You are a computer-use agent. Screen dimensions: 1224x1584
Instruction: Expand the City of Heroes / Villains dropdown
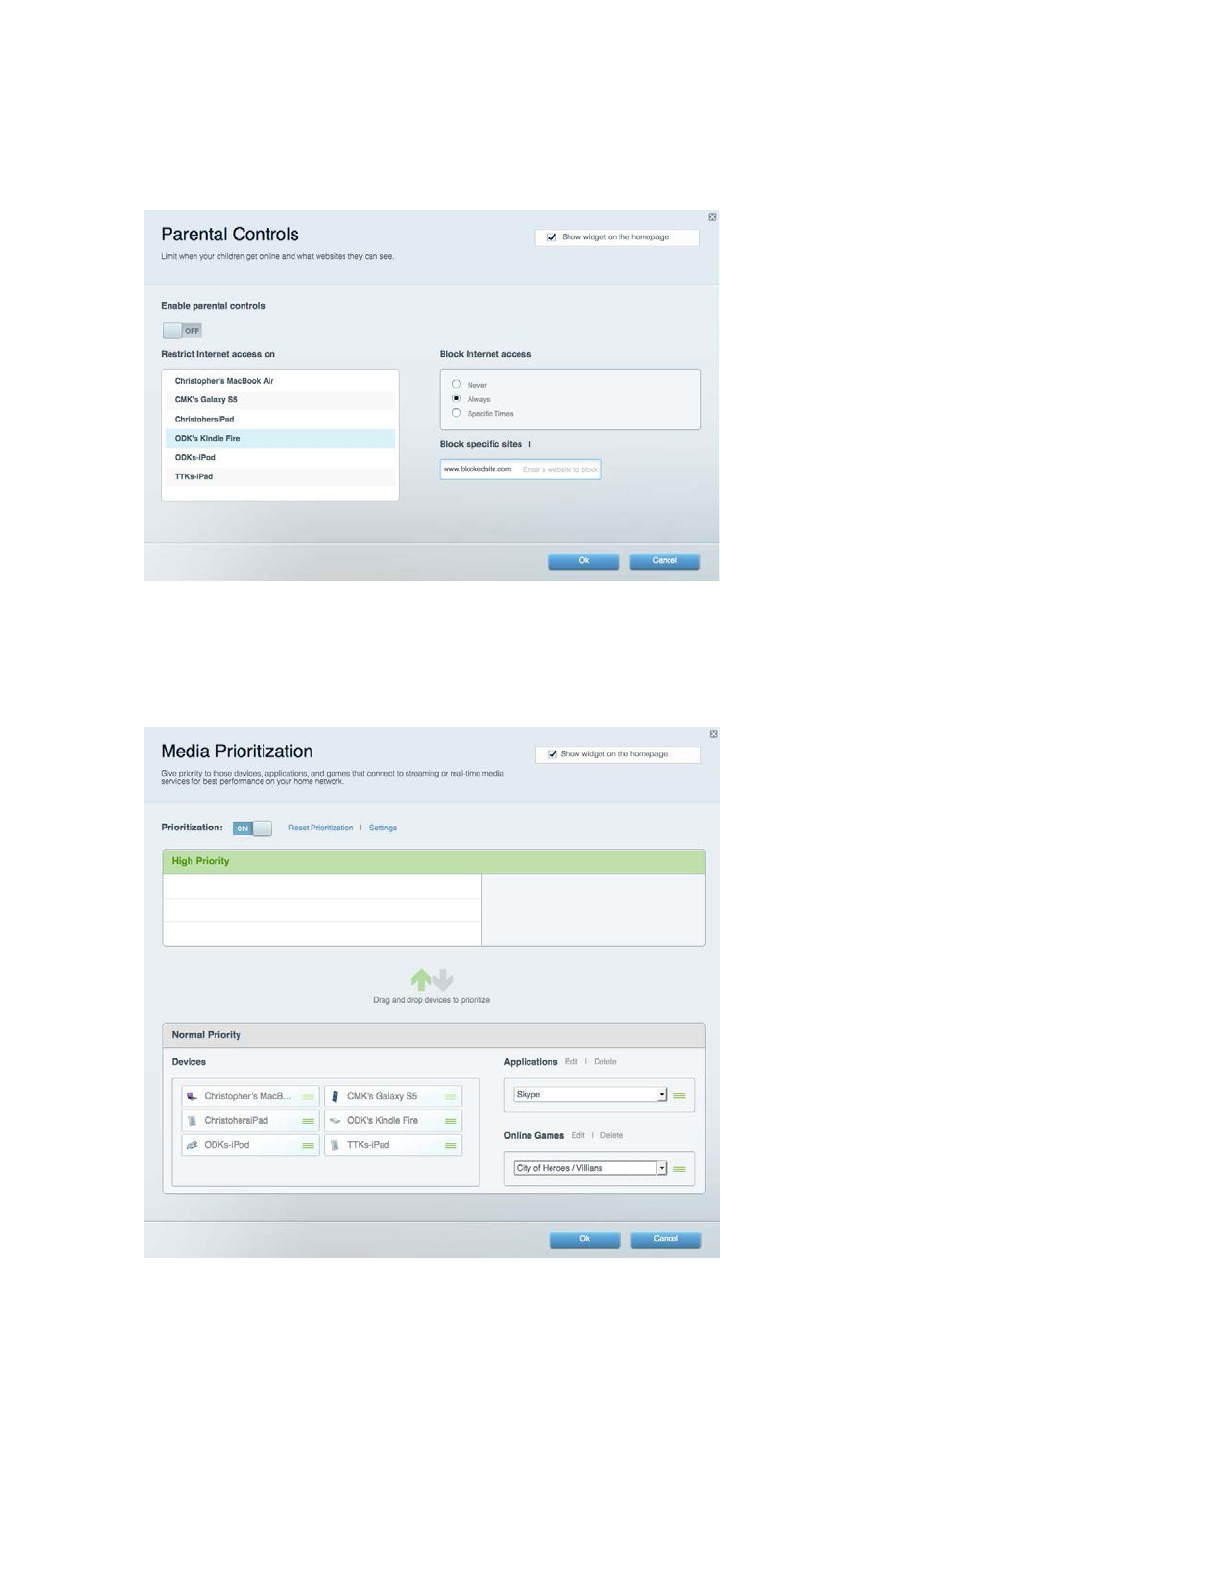(x=661, y=1168)
